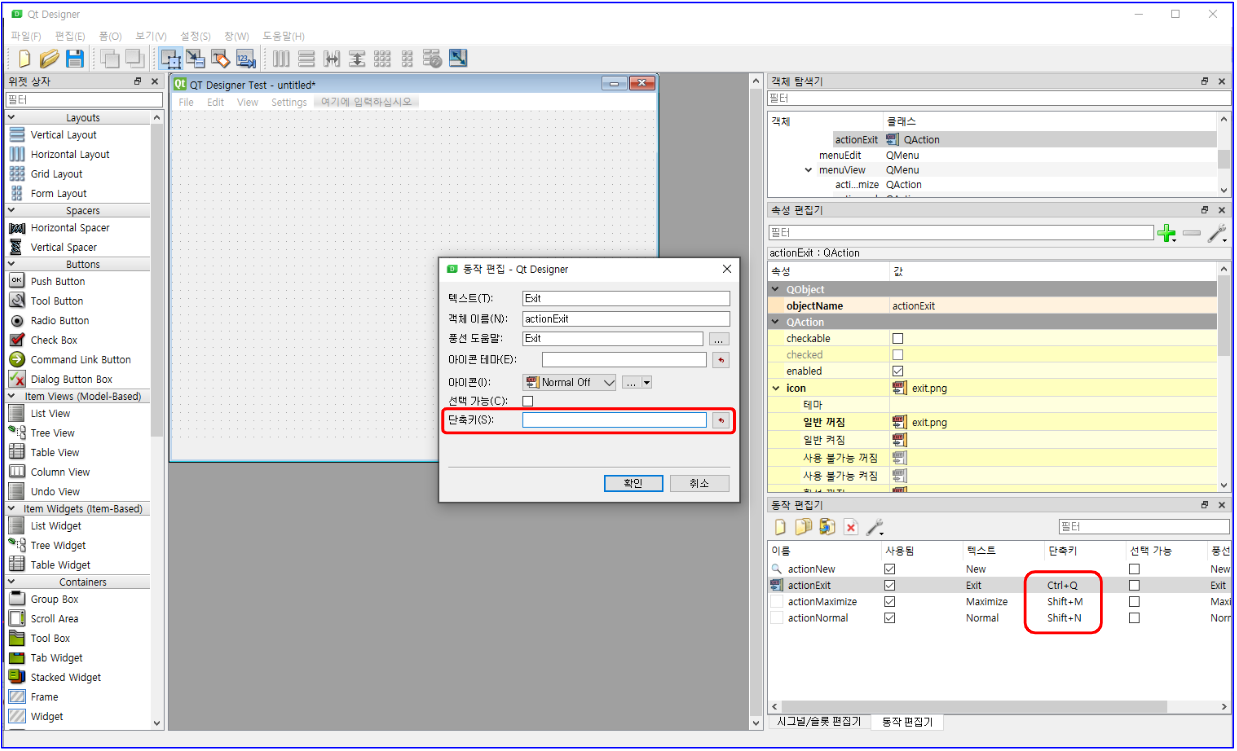This screenshot has width=1237, height=751.
Task: Confirm the dialog with 확인 button
Action: click(x=633, y=483)
